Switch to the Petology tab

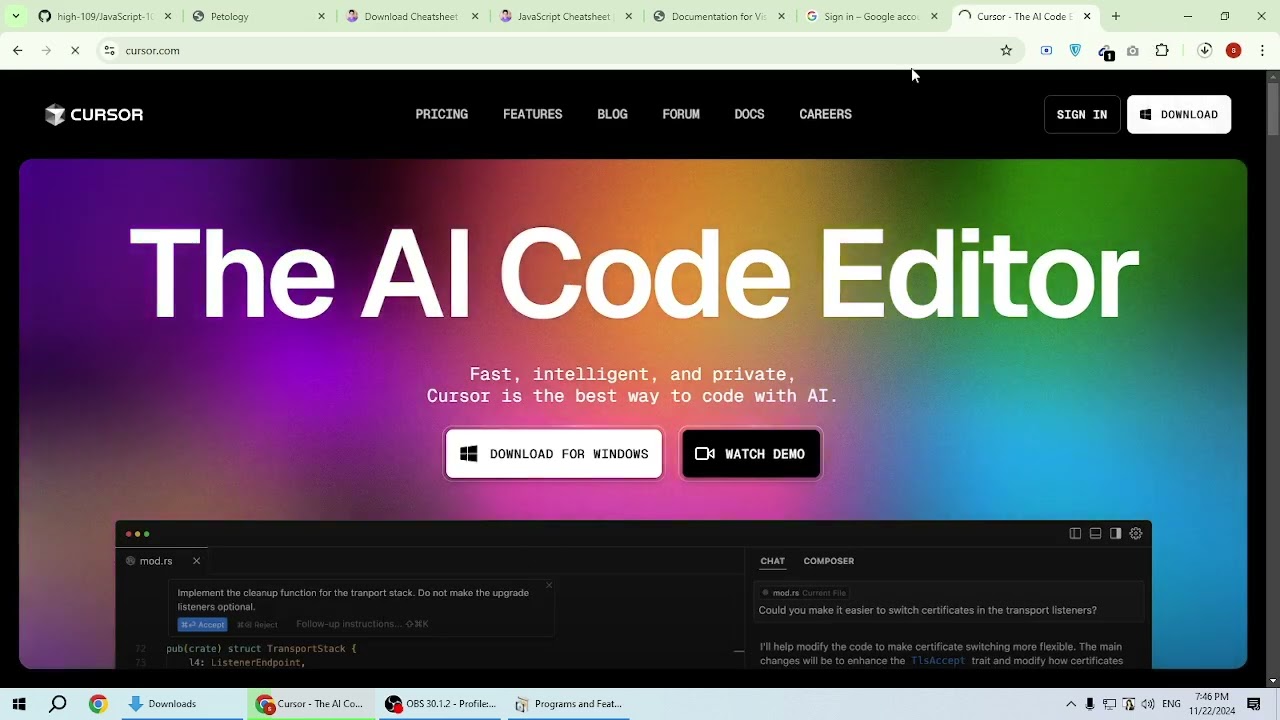pos(258,16)
